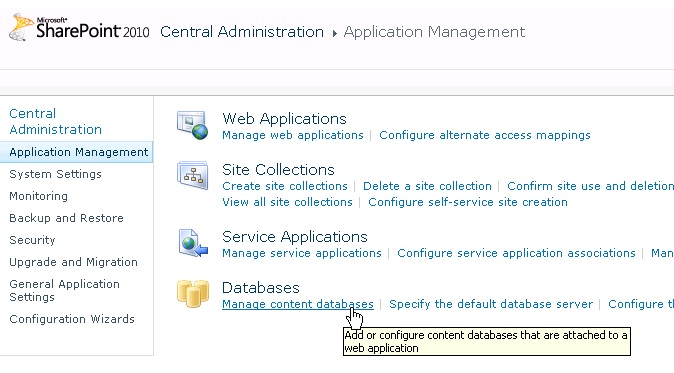Open Manage service applications link
The width and height of the screenshot is (674, 373).
pyautogui.click(x=302, y=253)
